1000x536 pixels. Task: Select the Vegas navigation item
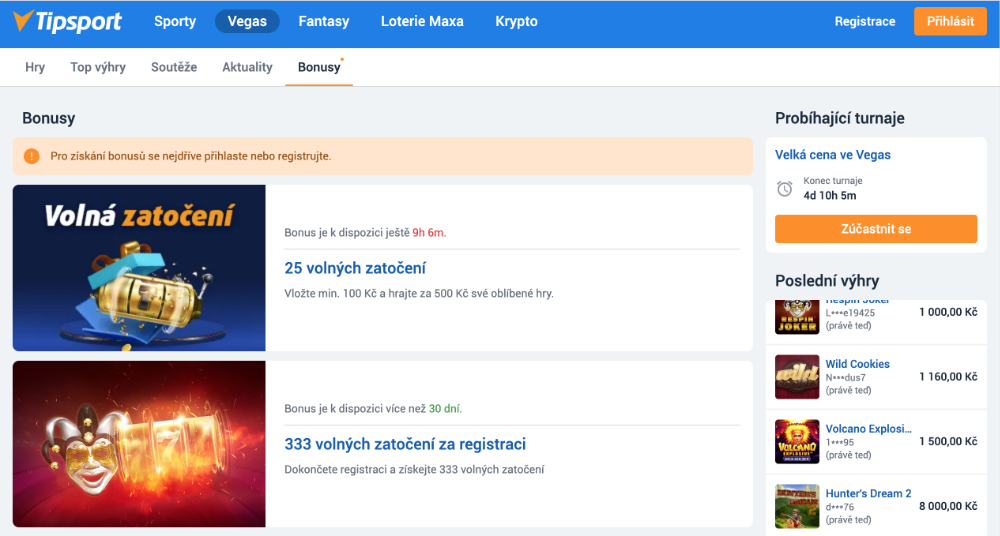(x=247, y=21)
